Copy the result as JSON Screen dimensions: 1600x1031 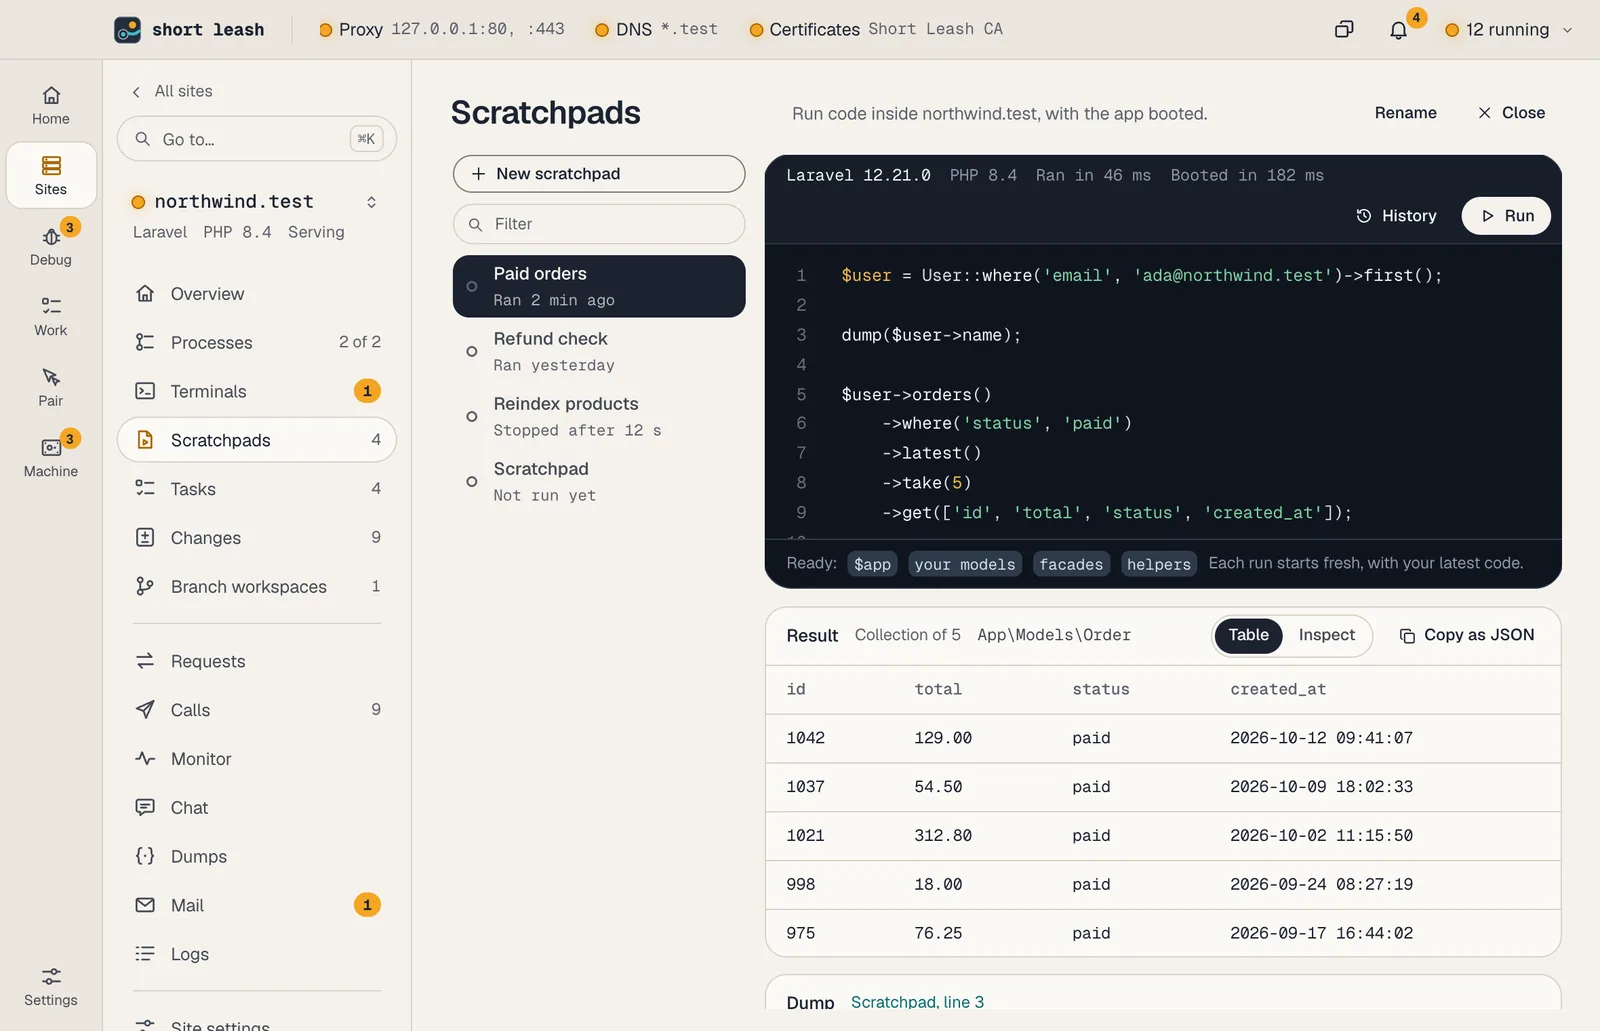coord(1467,635)
